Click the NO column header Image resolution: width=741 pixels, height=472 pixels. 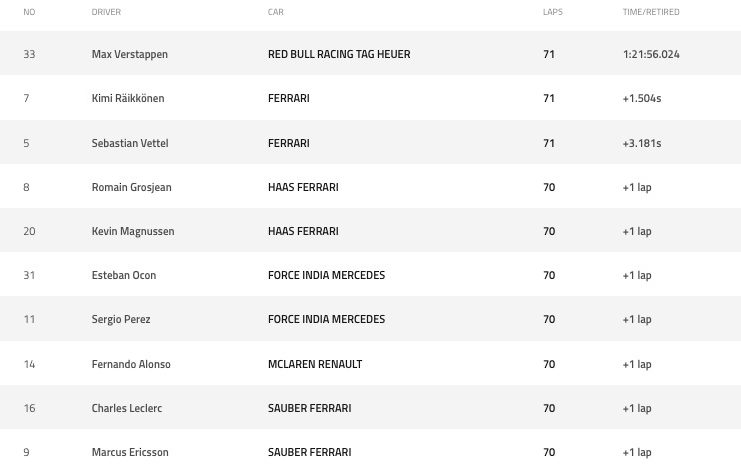[x=29, y=12]
